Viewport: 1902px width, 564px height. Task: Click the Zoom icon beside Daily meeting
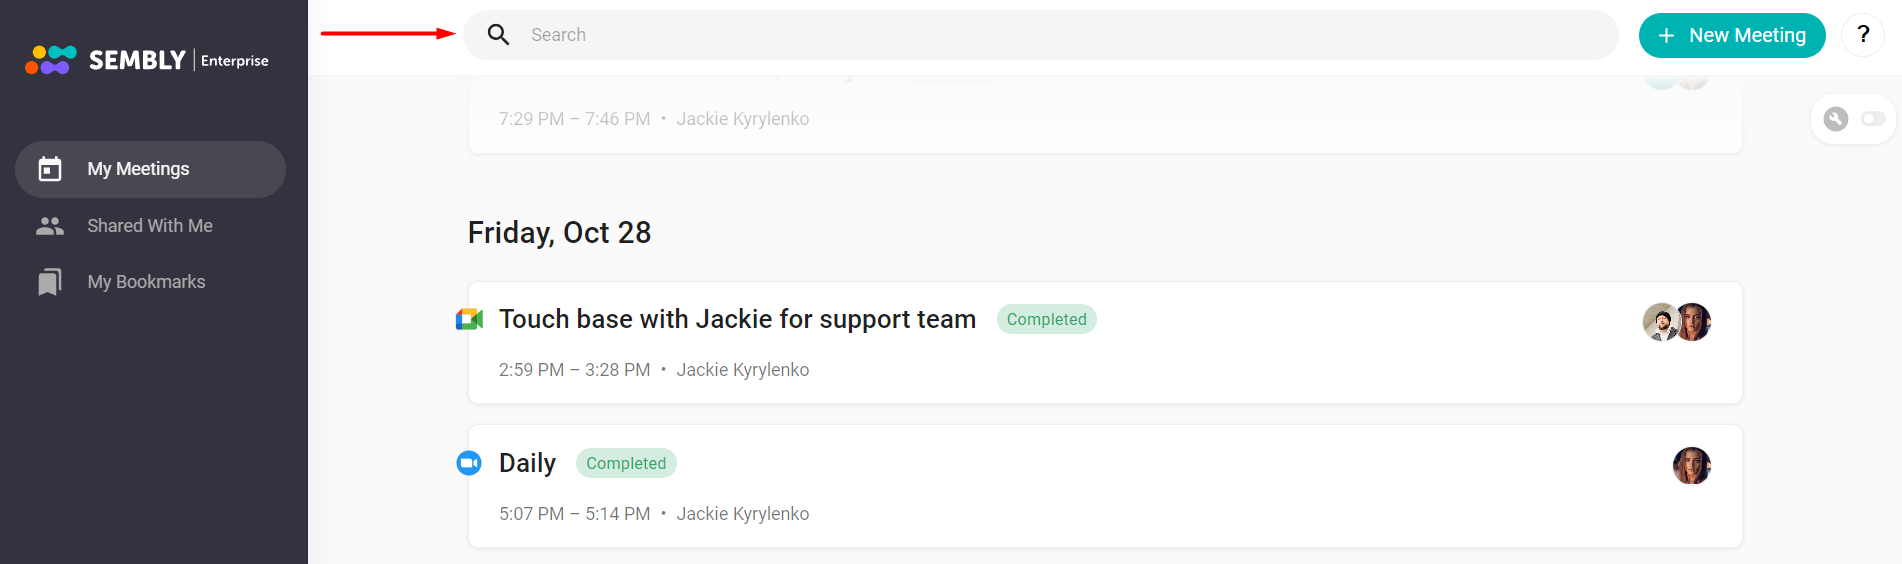[x=469, y=463]
